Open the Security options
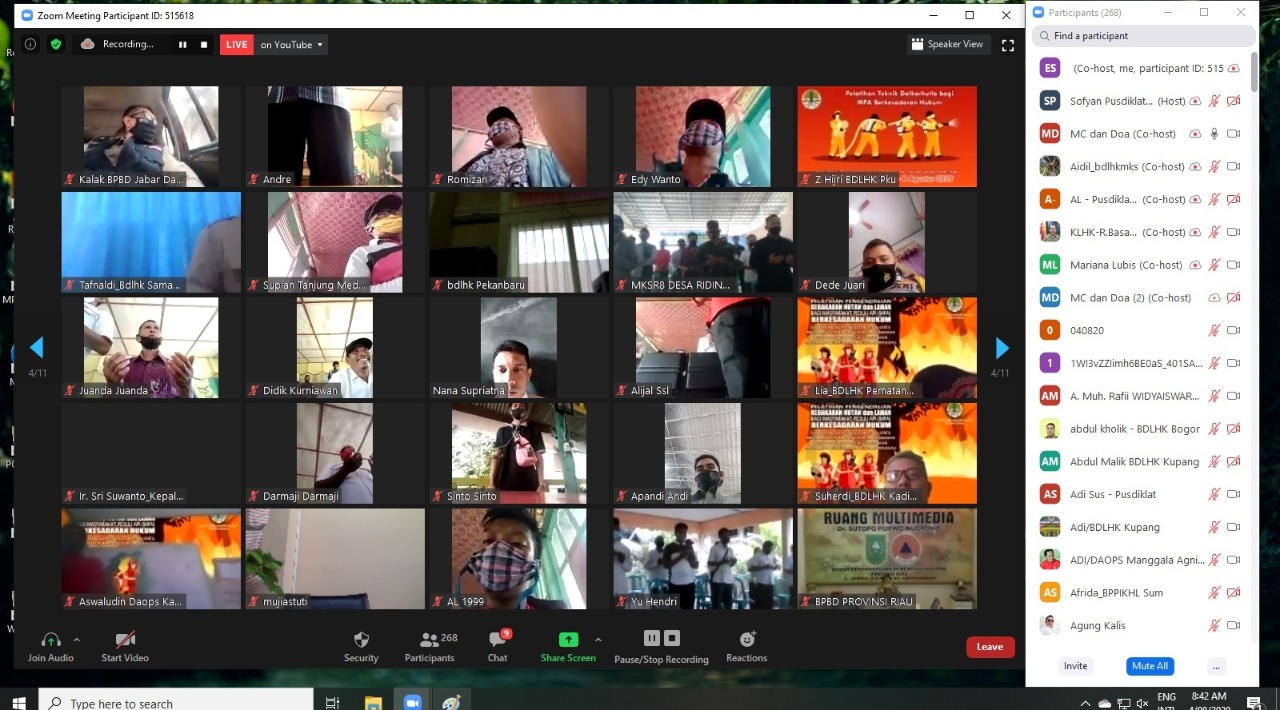The height and width of the screenshot is (710, 1280). (361, 645)
